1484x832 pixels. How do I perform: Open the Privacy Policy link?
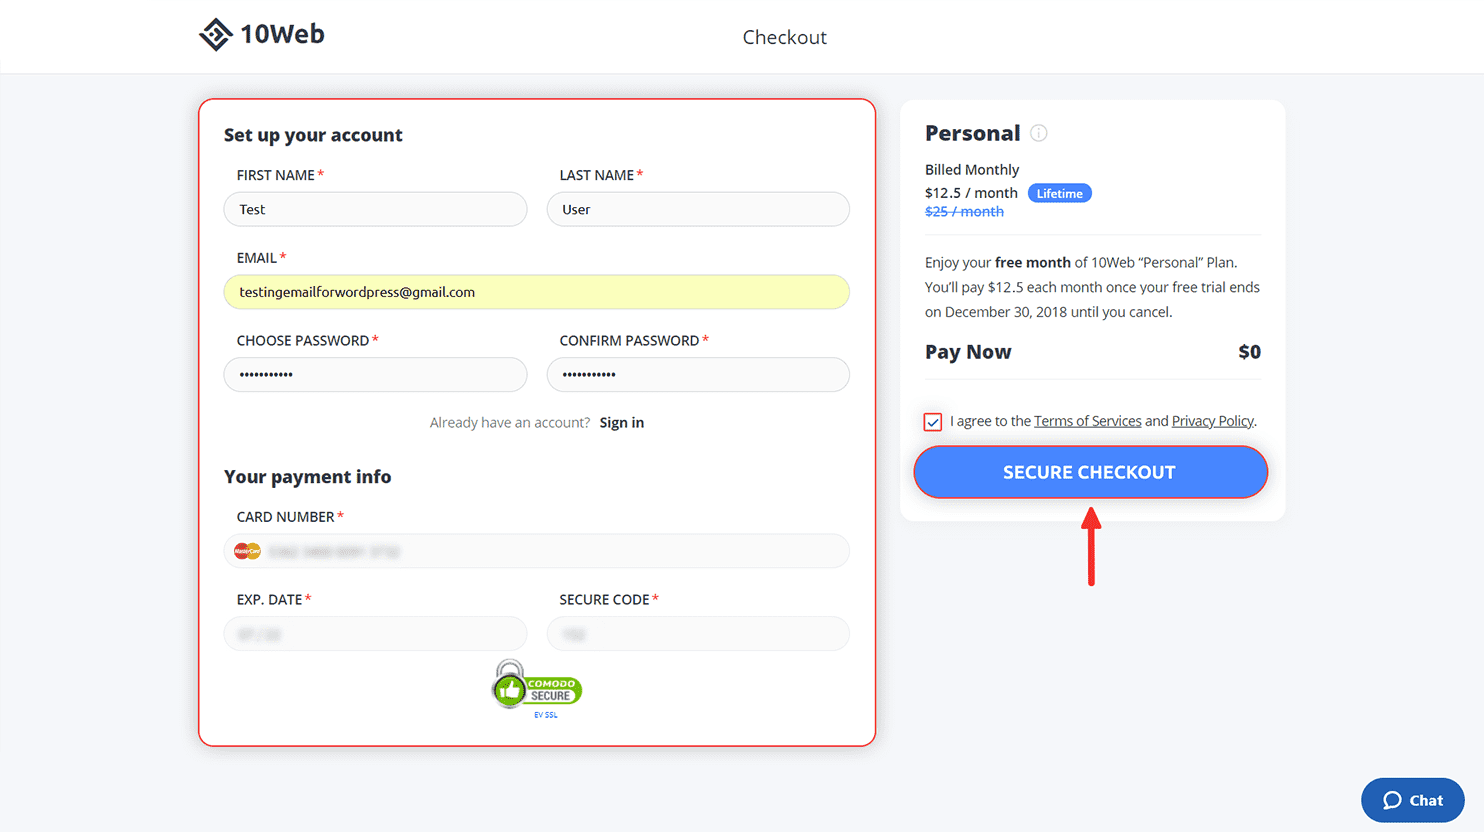click(x=1213, y=421)
